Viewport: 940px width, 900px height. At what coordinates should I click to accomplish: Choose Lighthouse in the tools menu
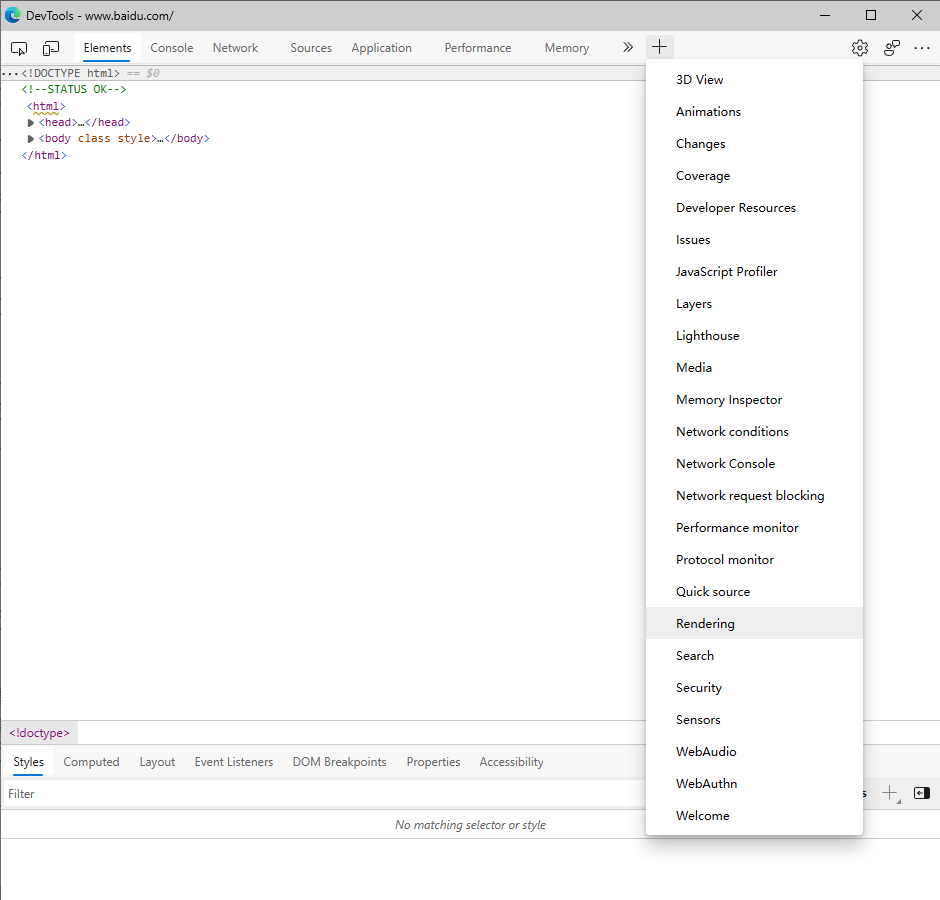tap(707, 335)
